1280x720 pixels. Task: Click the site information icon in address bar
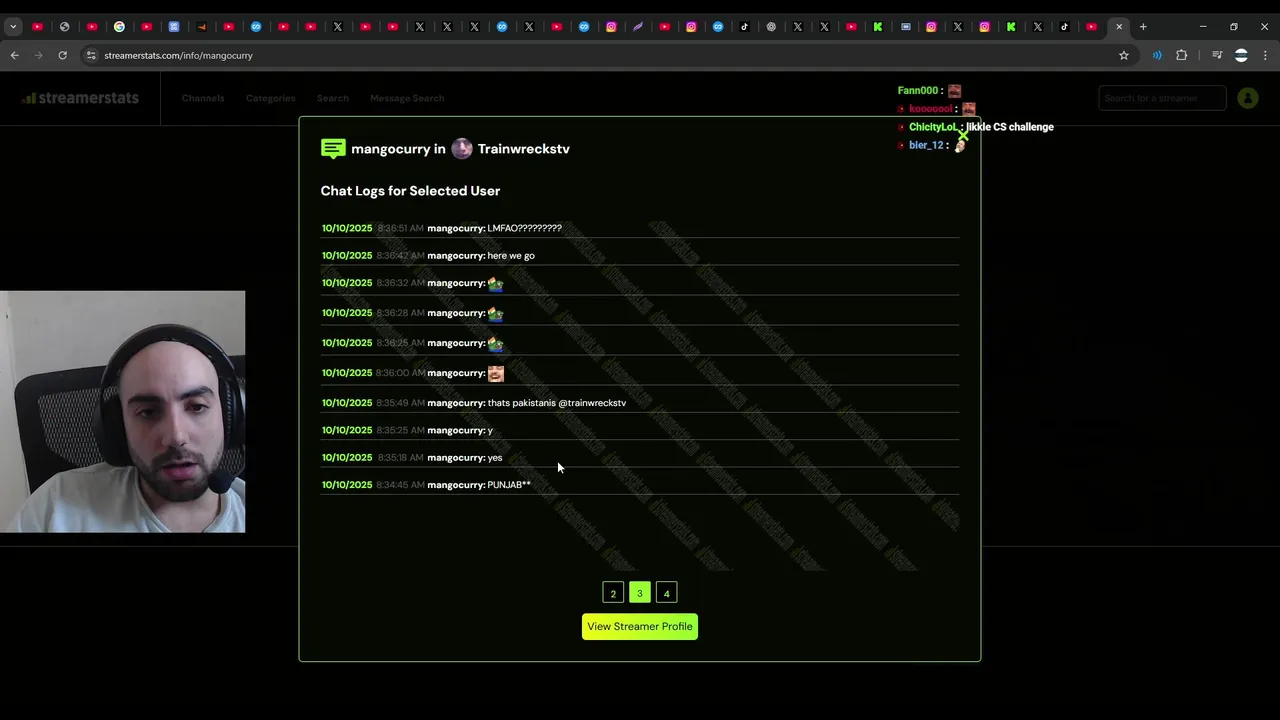coord(91,55)
